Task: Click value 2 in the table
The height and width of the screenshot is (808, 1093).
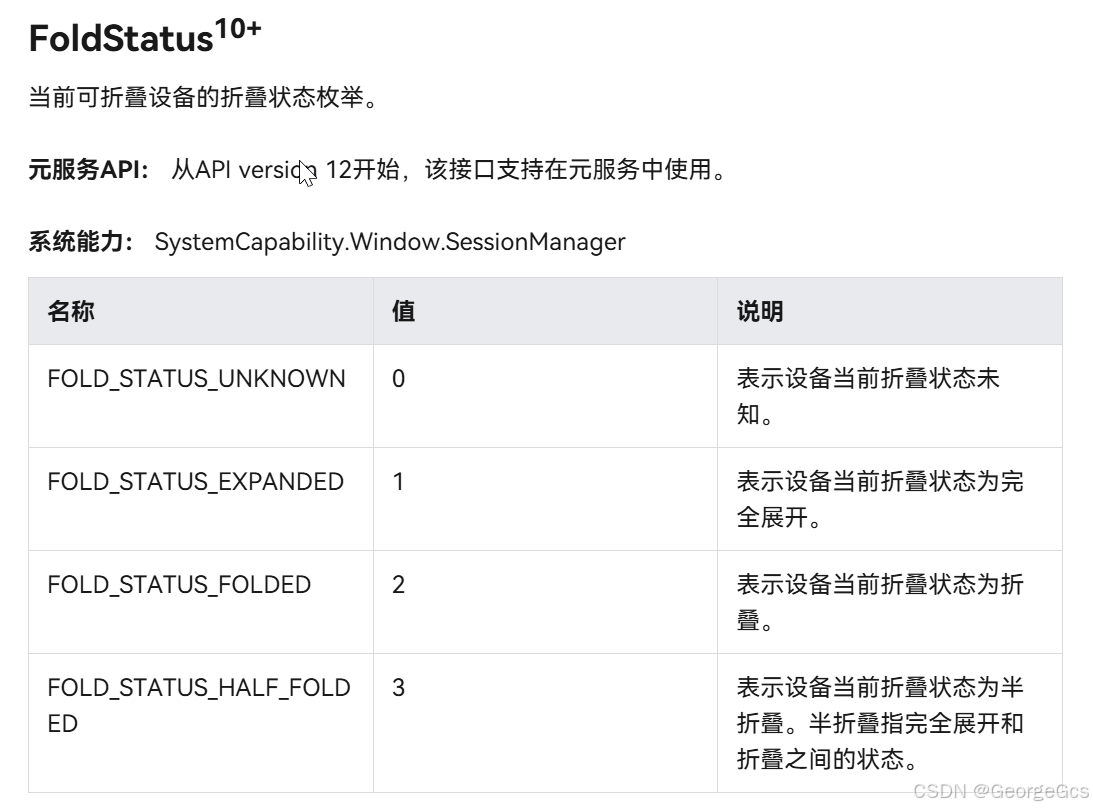Action: [x=398, y=585]
